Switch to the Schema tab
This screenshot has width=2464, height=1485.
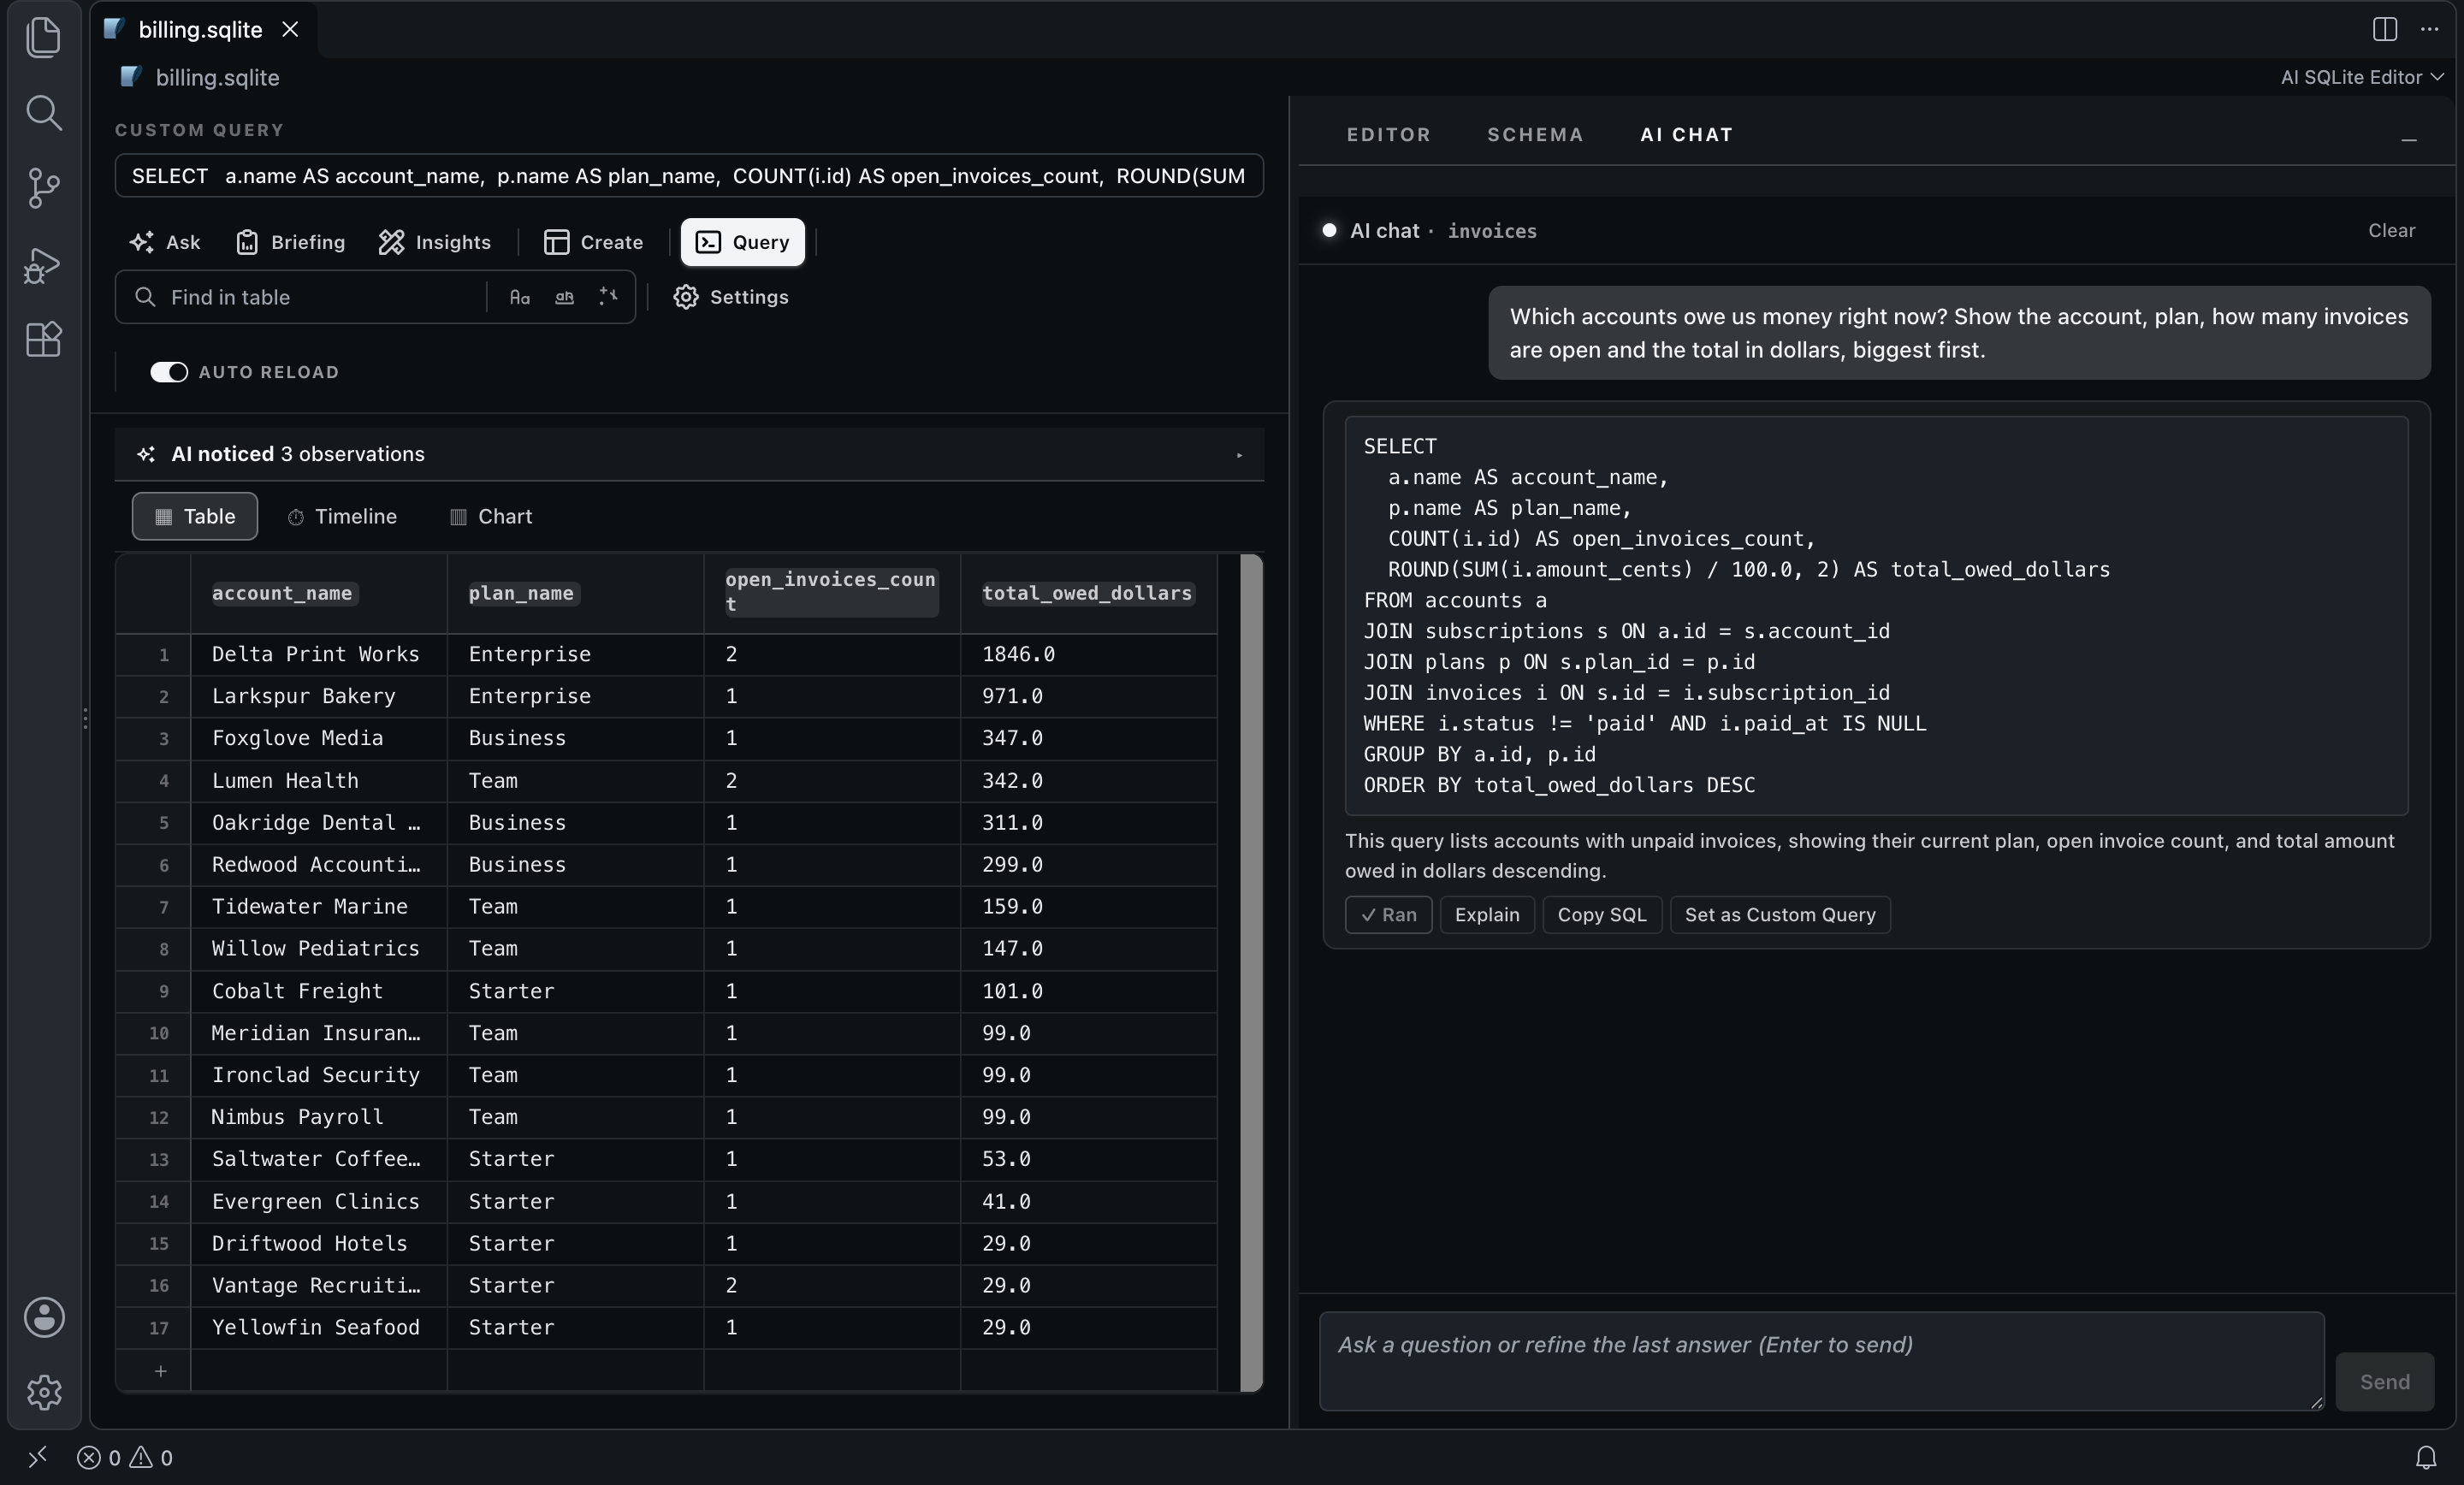click(x=1535, y=134)
